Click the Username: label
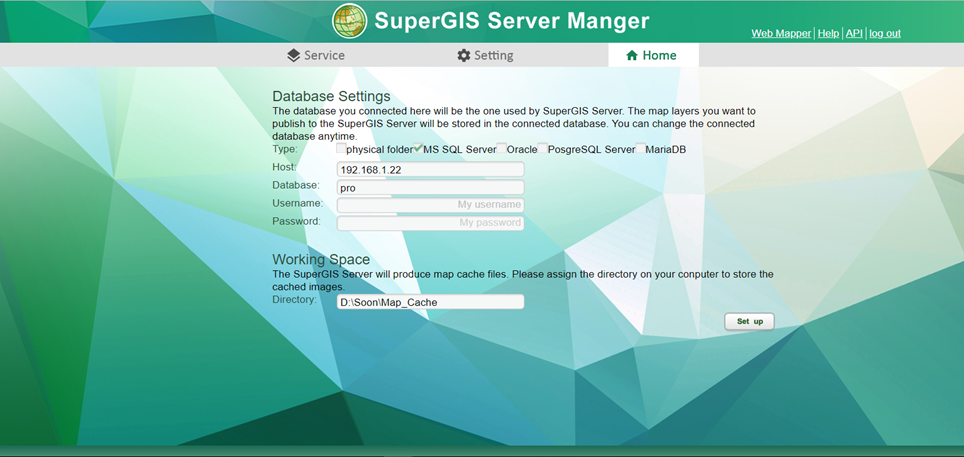This screenshot has width=964, height=457. 298,202
